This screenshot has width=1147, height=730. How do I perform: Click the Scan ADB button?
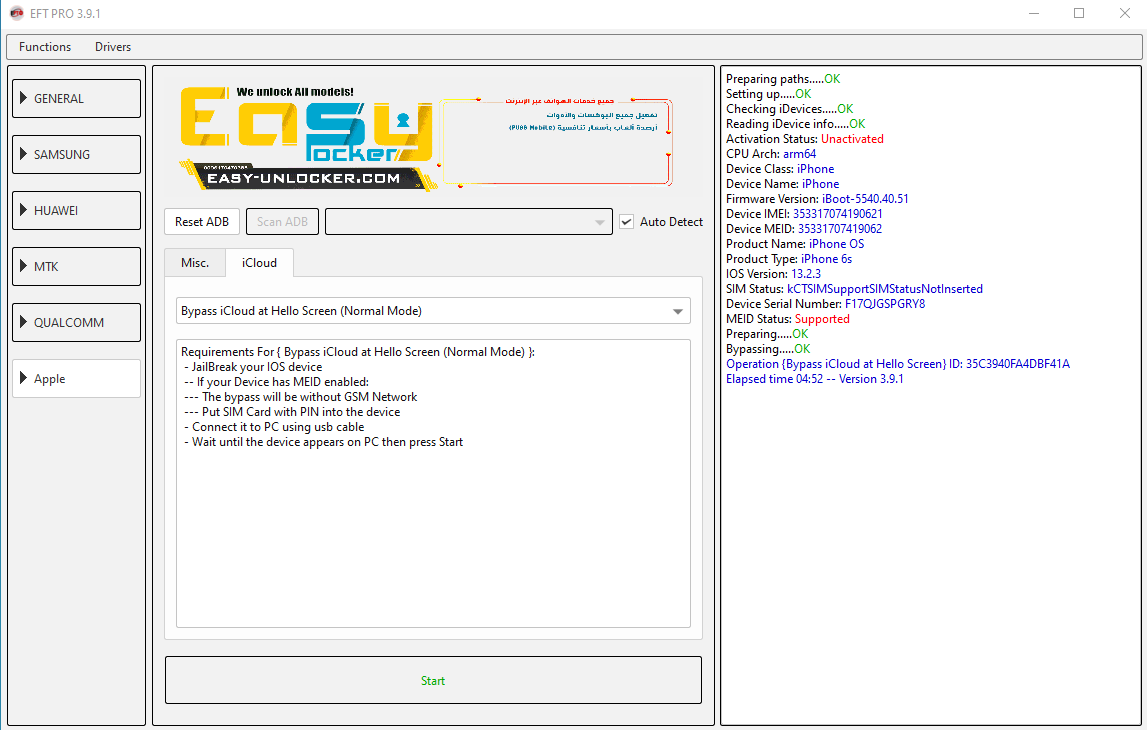tap(282, 222)
